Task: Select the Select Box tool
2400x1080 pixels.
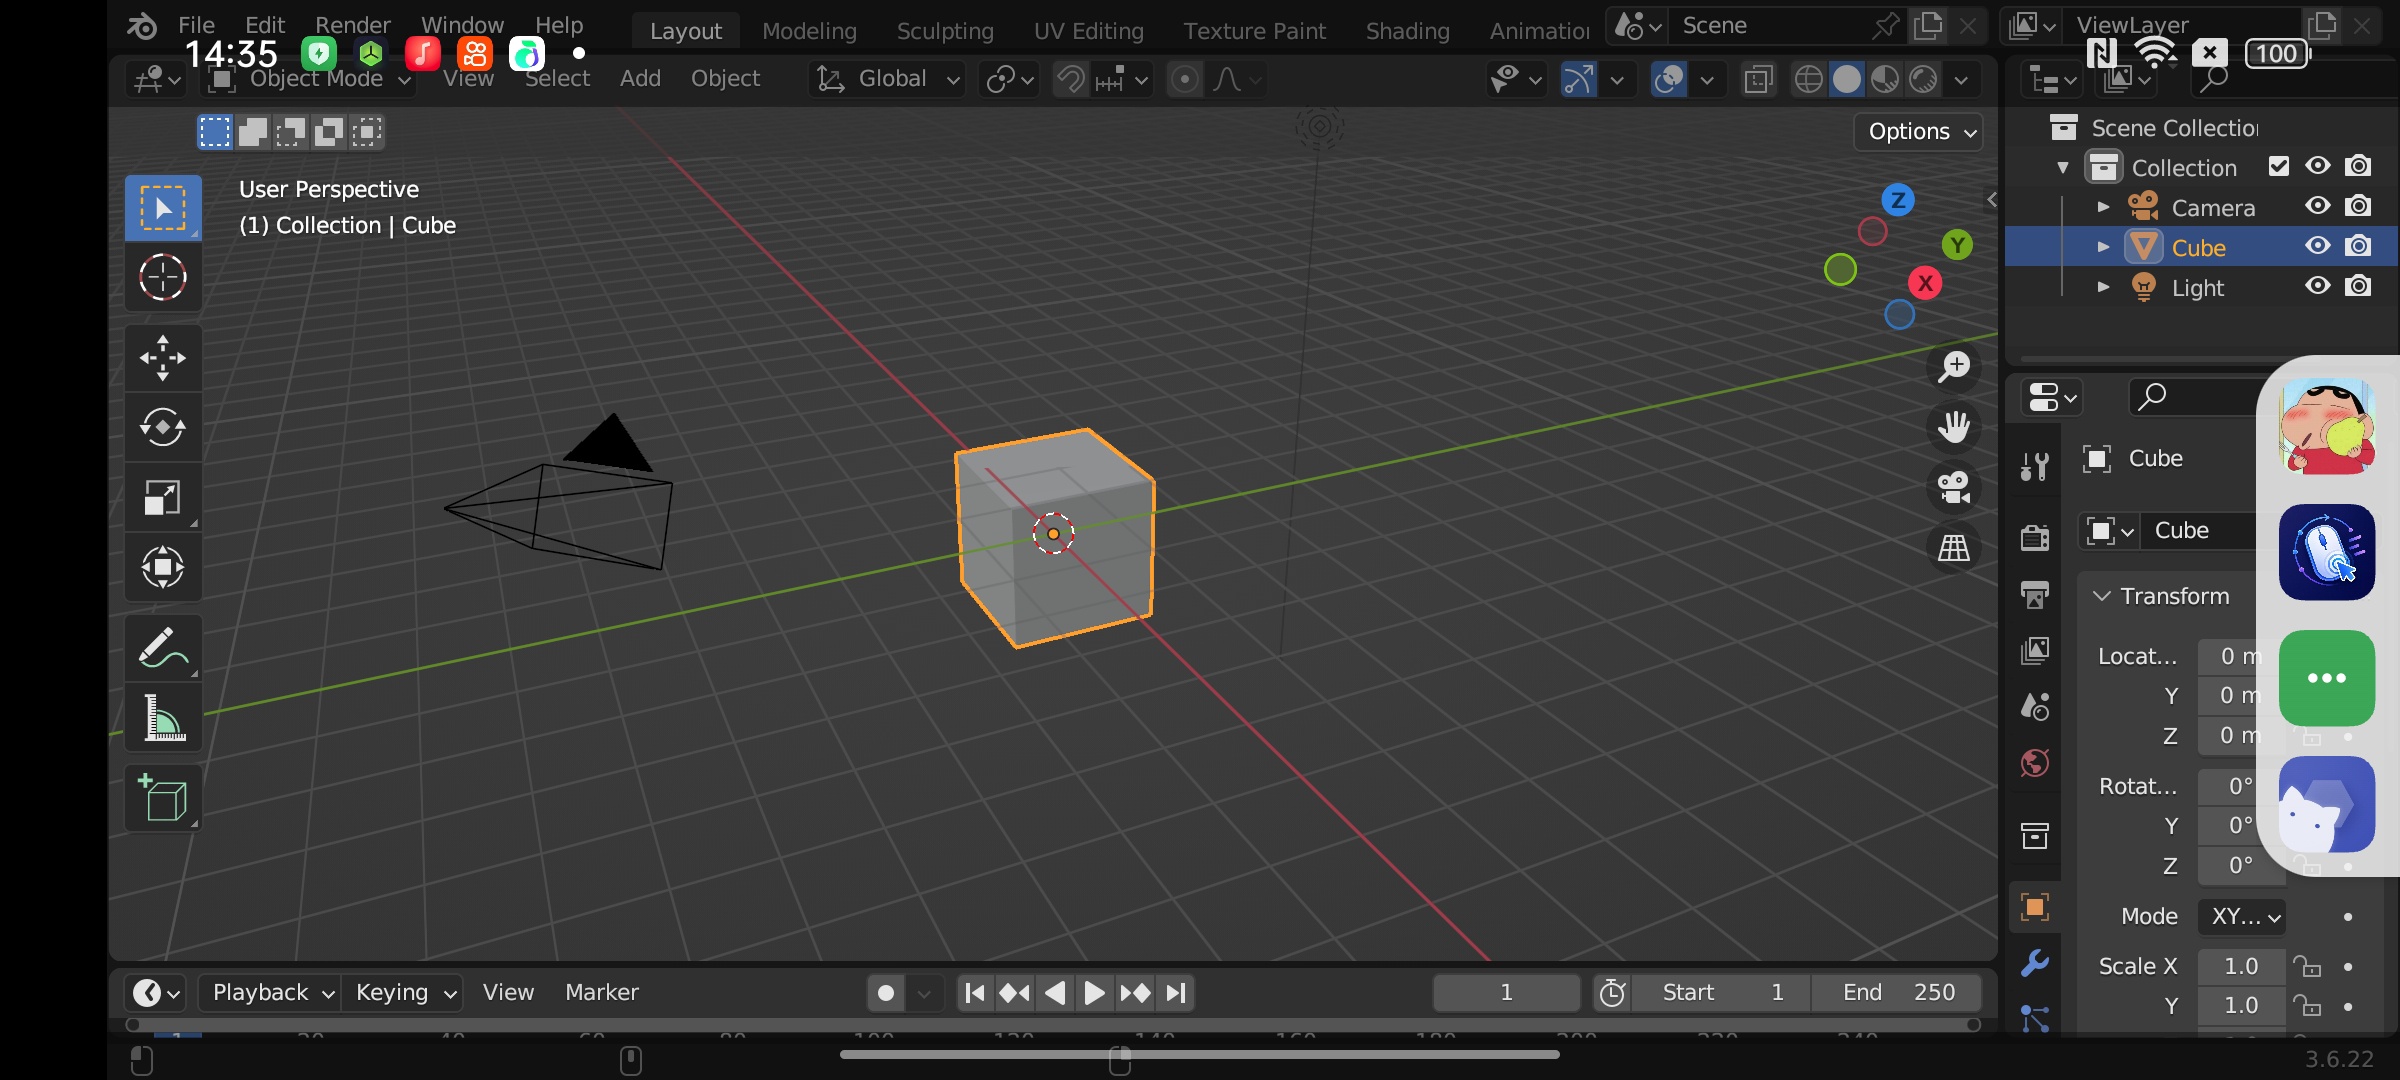Action: tap(163, 208)
